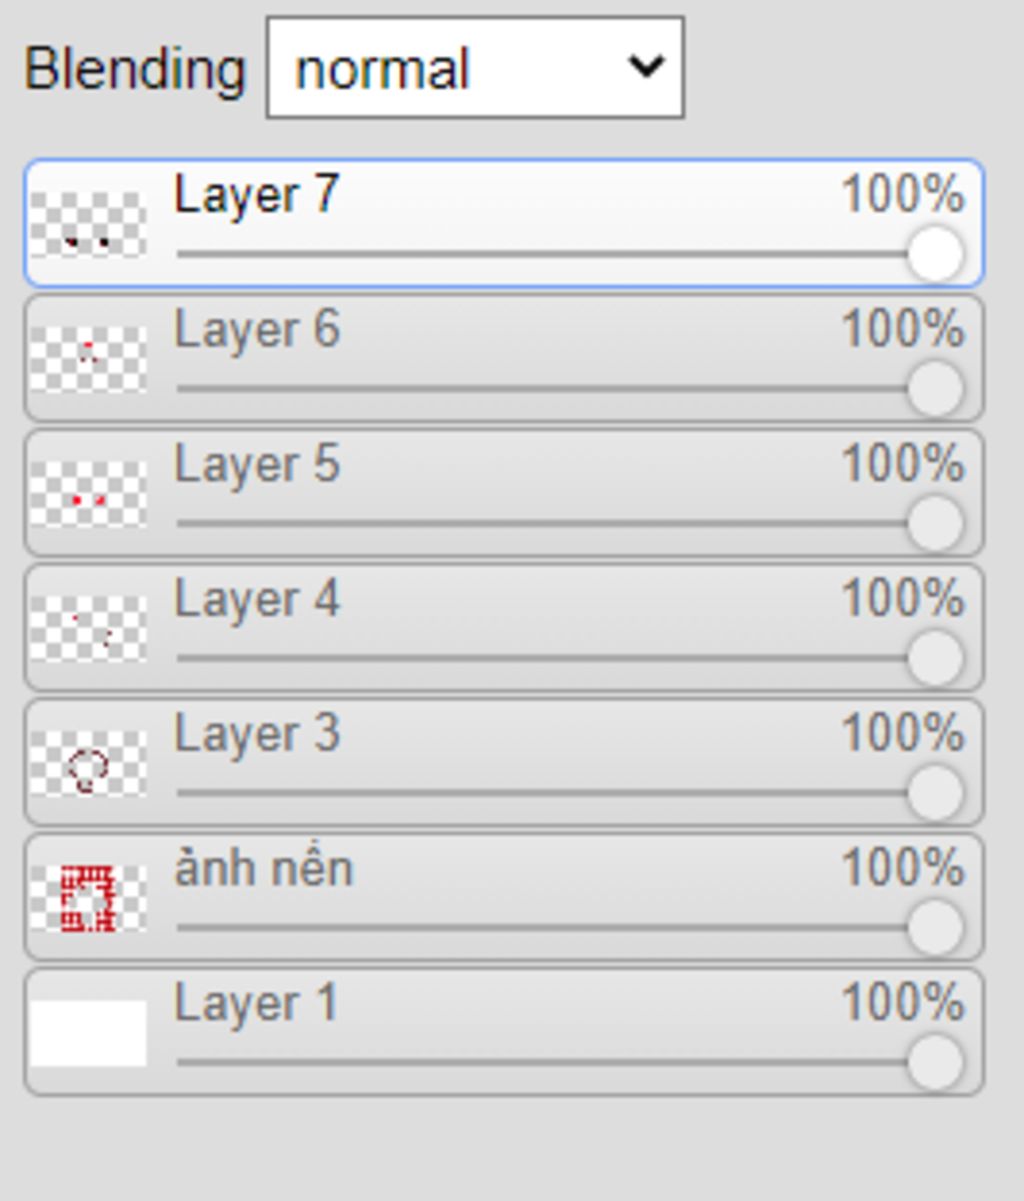Click the Layer 3 thumbnail
Screen dimensions: 1024x1201
88,764
